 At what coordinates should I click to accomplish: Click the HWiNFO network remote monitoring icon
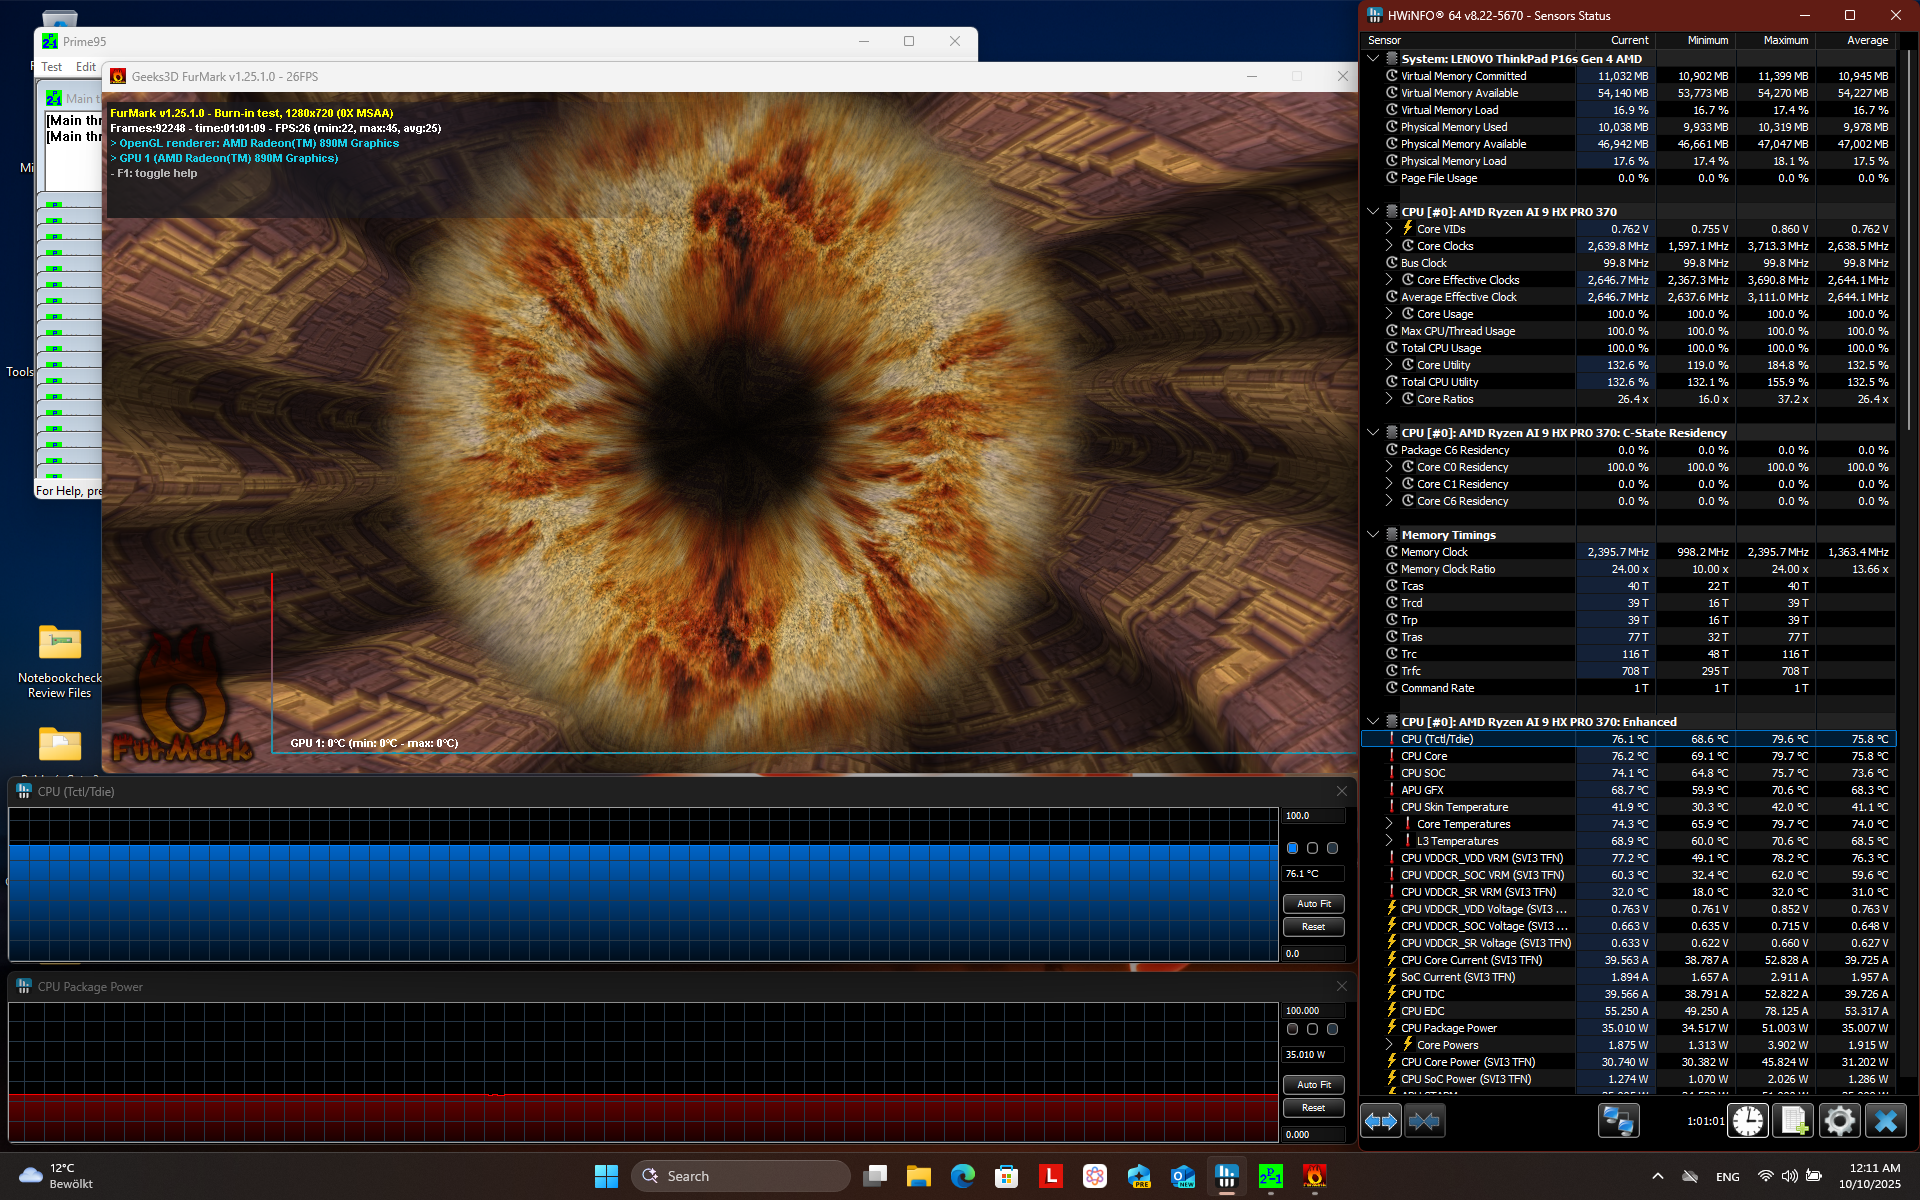(x=1617, y=1121)
